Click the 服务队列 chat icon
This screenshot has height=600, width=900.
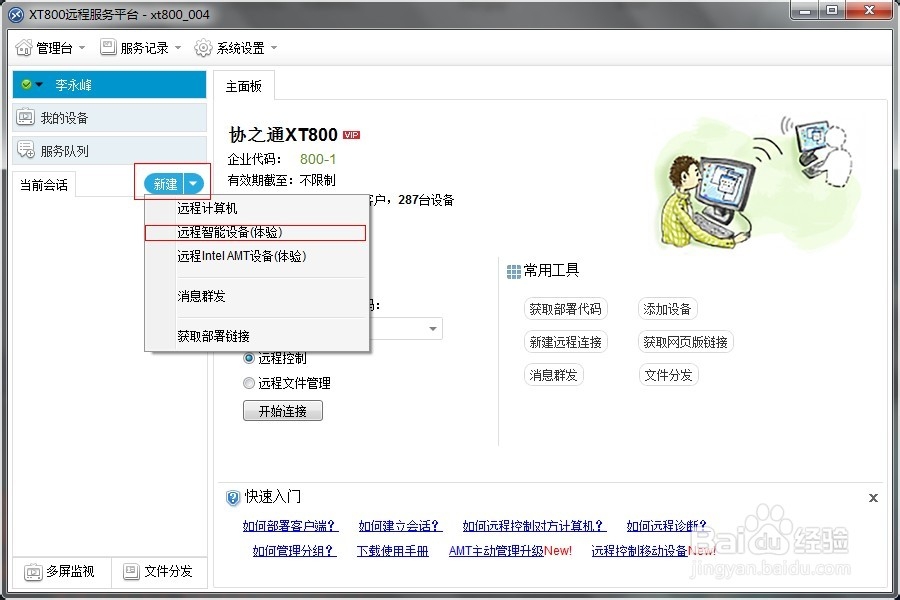26,150
